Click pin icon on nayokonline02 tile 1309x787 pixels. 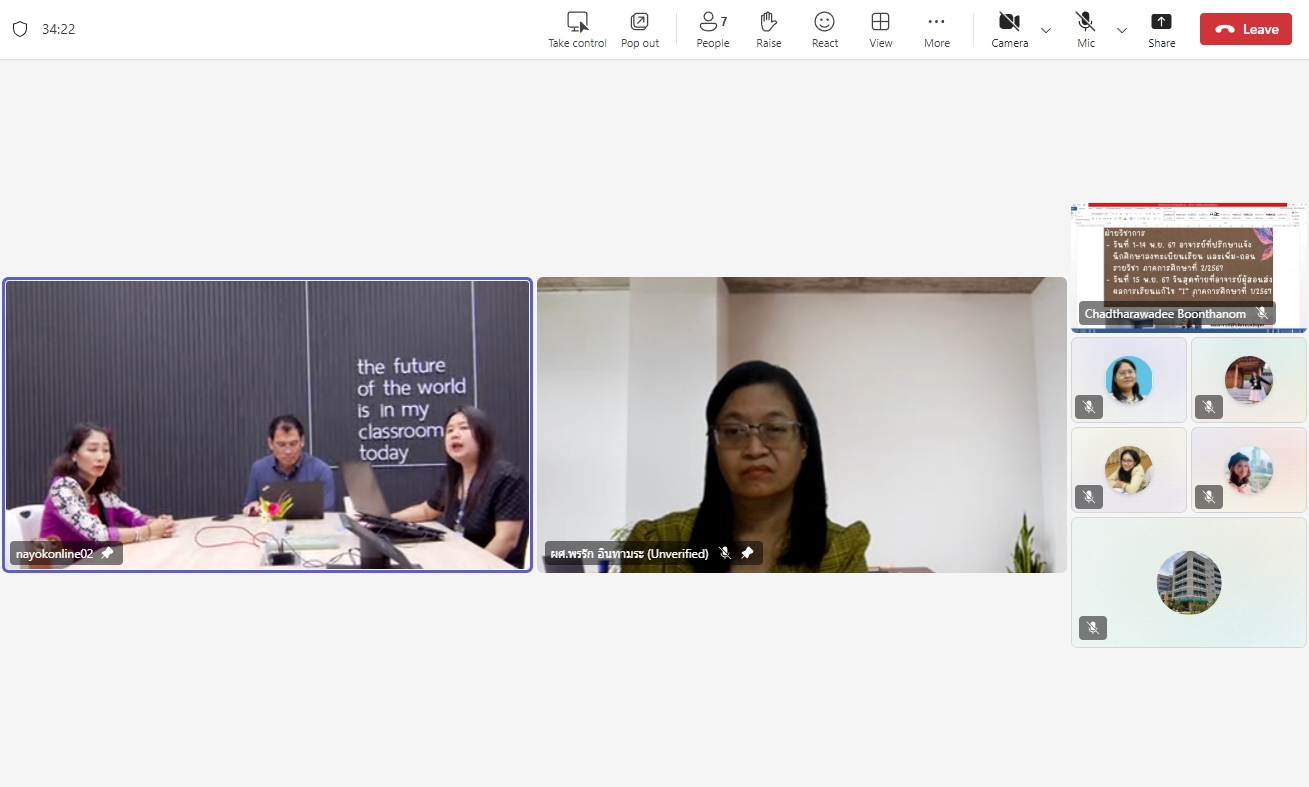click(108, 553)
